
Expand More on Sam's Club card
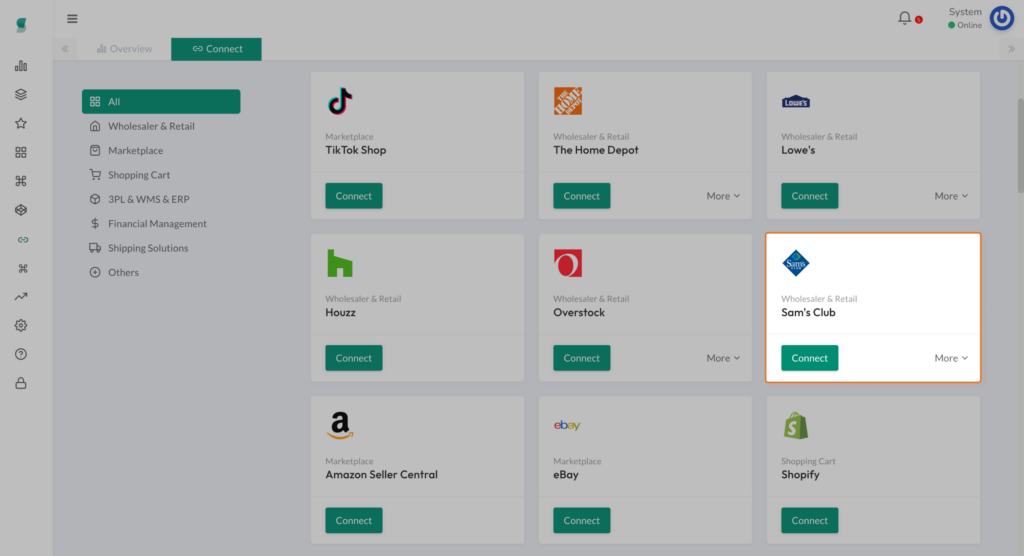point(951,358)
